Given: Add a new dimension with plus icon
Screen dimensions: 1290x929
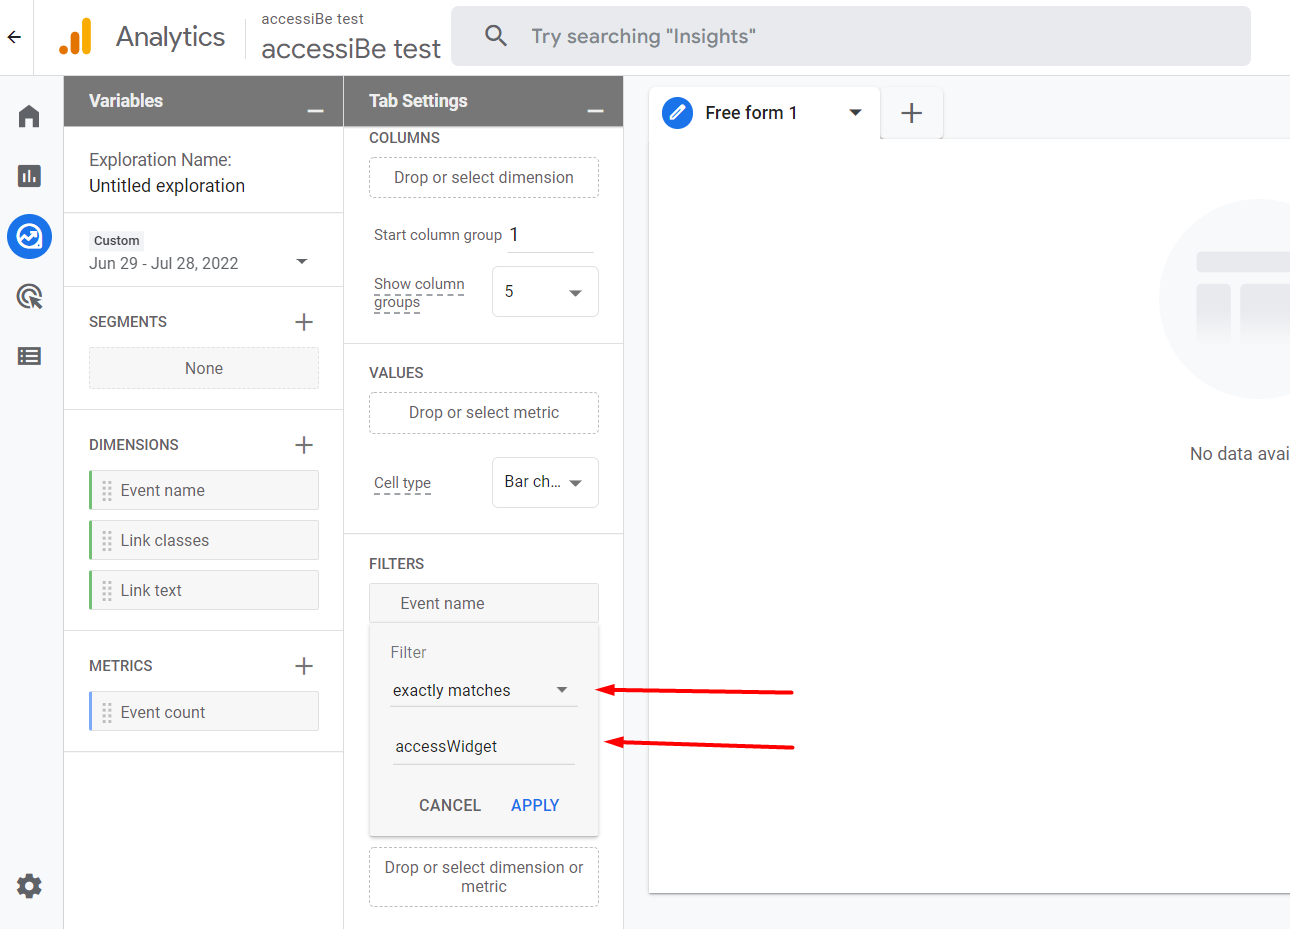Looking at the screenshot, I should click(304, 445).
